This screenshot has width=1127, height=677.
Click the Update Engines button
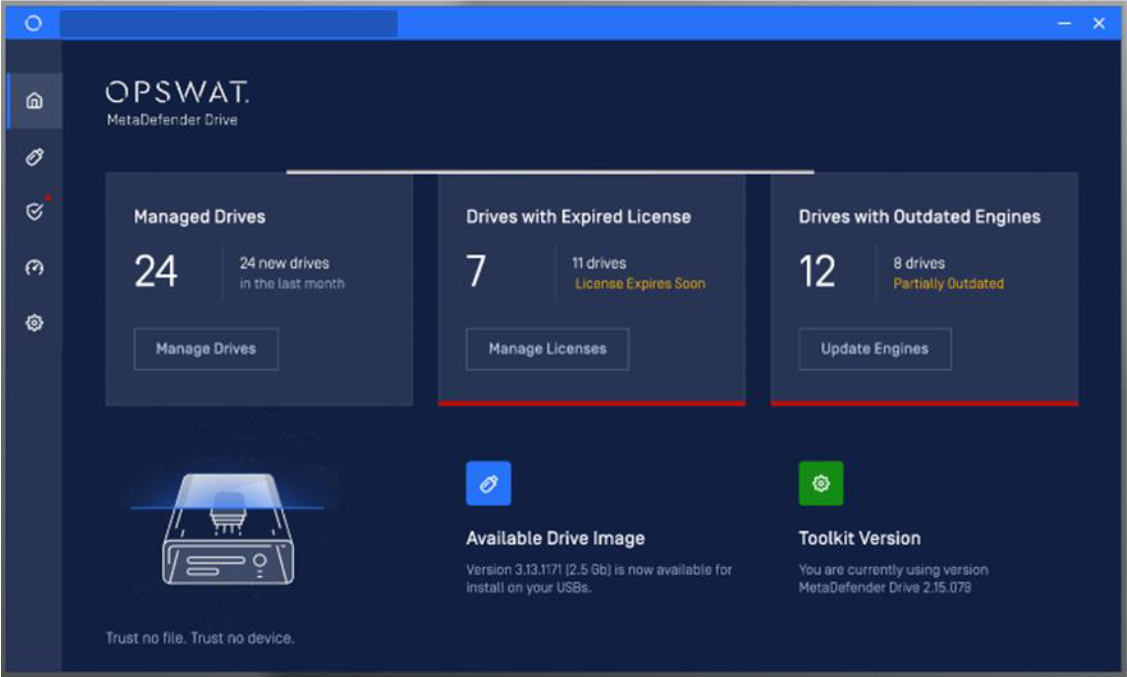coord(874,349)
